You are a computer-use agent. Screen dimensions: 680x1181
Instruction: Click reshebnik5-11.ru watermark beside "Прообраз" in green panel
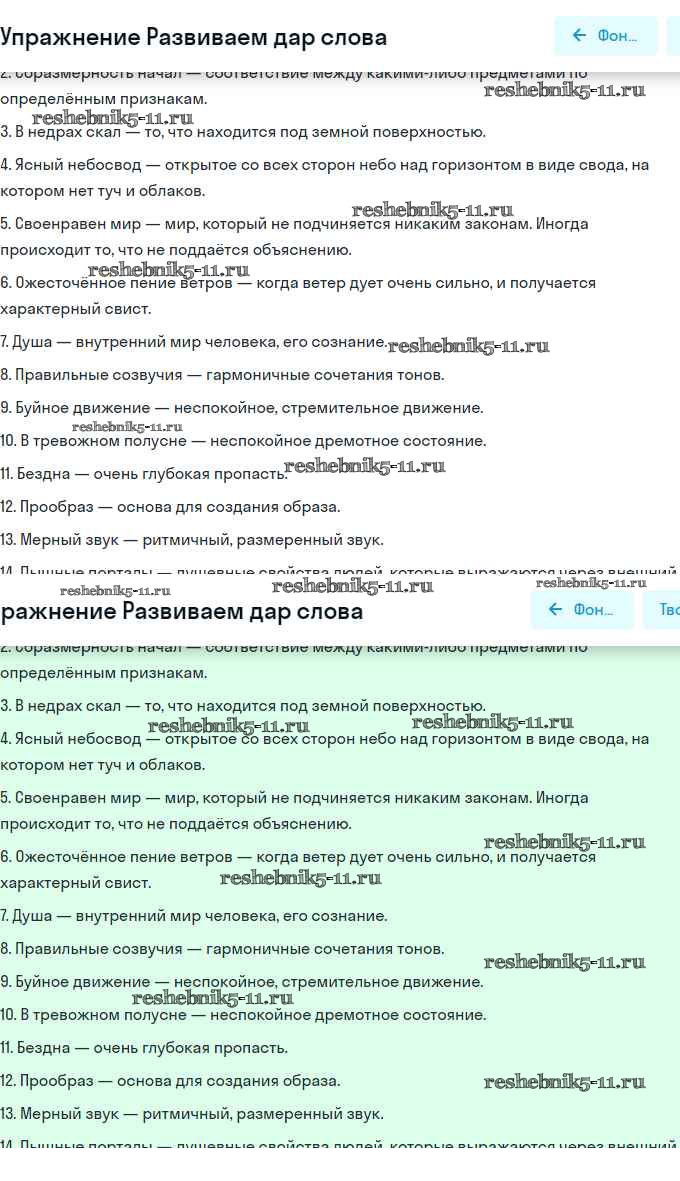pyautogui.click(x=565, y=1082)
